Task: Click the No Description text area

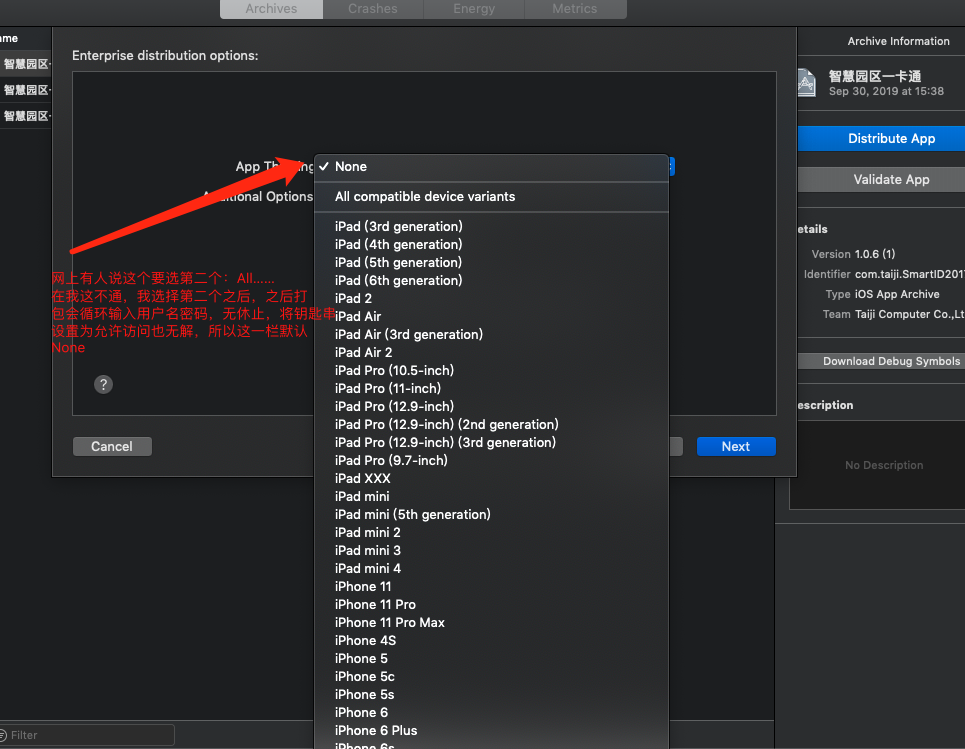Action: [884, 465]
